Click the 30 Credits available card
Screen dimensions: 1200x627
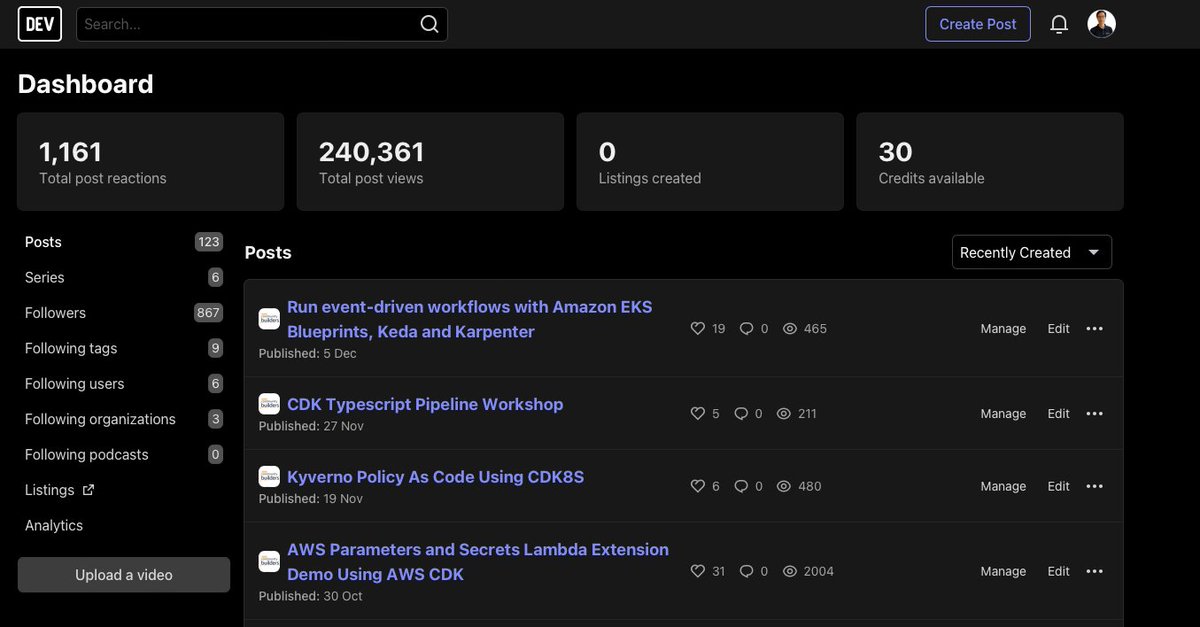[990, 161]
